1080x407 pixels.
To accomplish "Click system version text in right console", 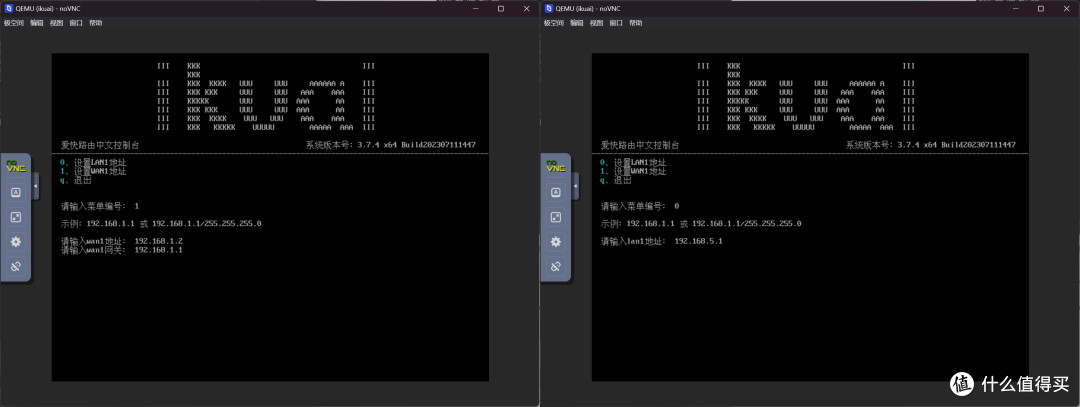I will [931, 145].
